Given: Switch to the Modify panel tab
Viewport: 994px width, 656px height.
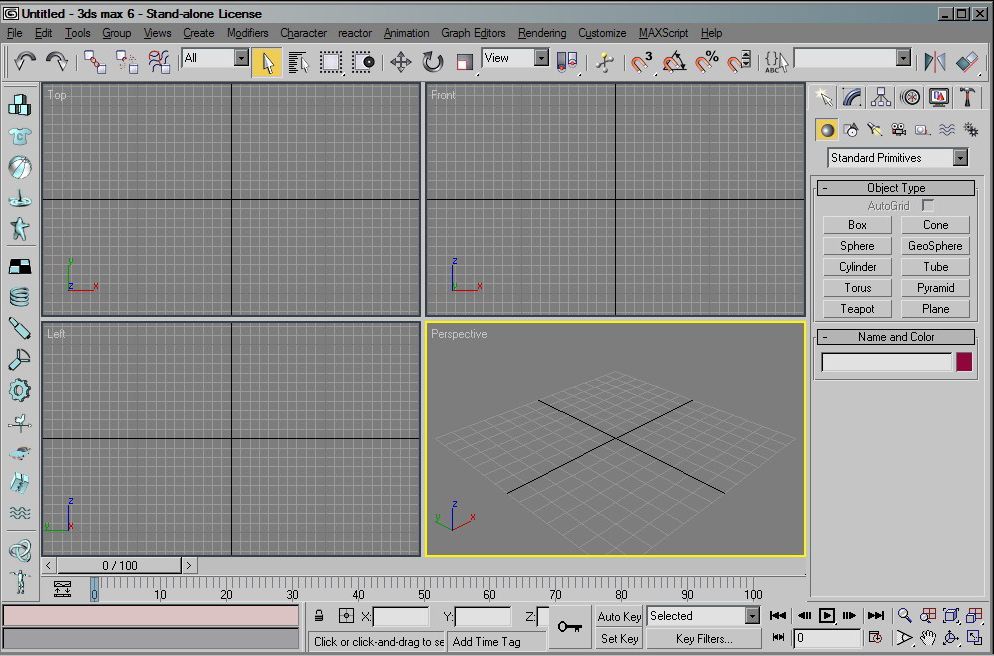Looking at the screenshot, I should 852,97.
